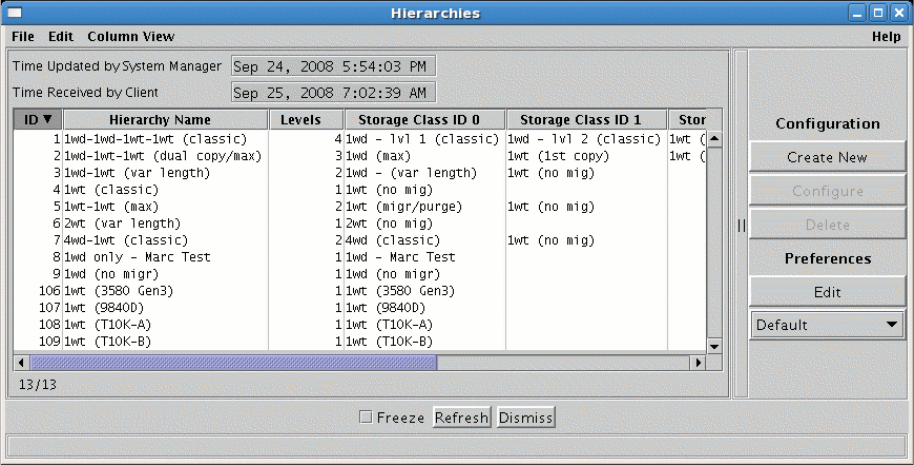
Task: Toggle the Freeze checkbox
Action: tap(365, 417)
